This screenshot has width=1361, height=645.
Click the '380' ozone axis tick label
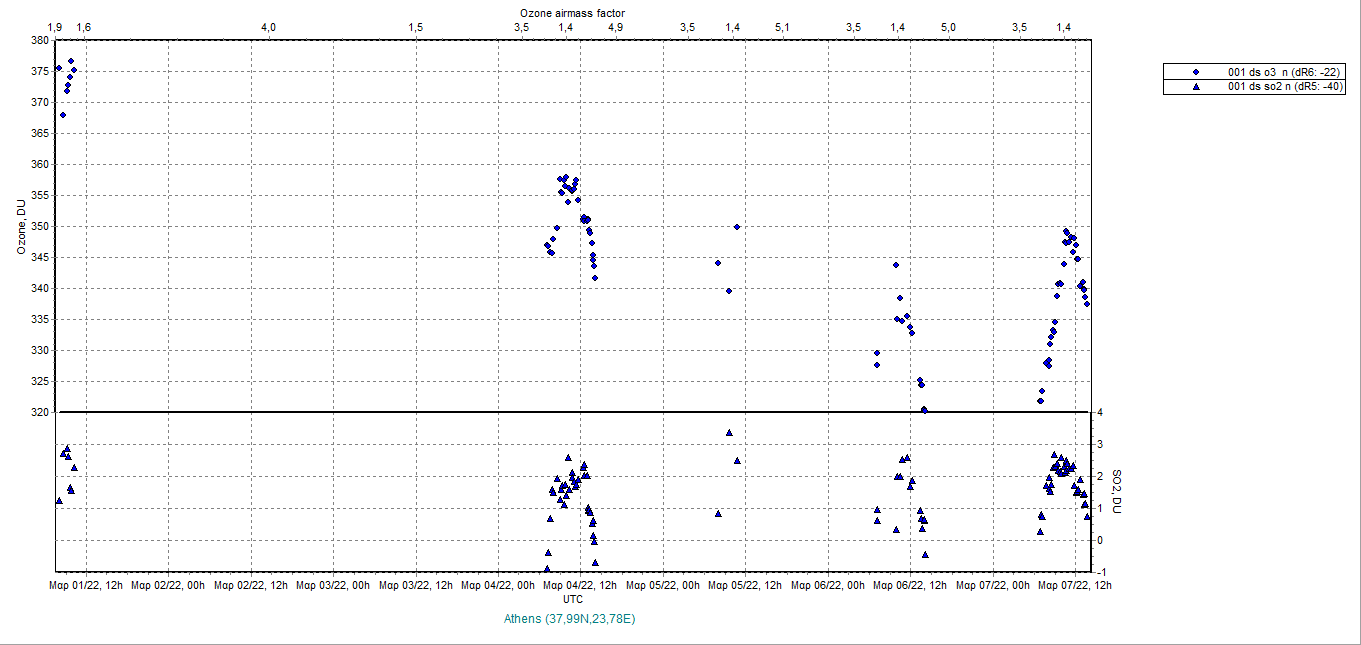[x=40, y=41]
